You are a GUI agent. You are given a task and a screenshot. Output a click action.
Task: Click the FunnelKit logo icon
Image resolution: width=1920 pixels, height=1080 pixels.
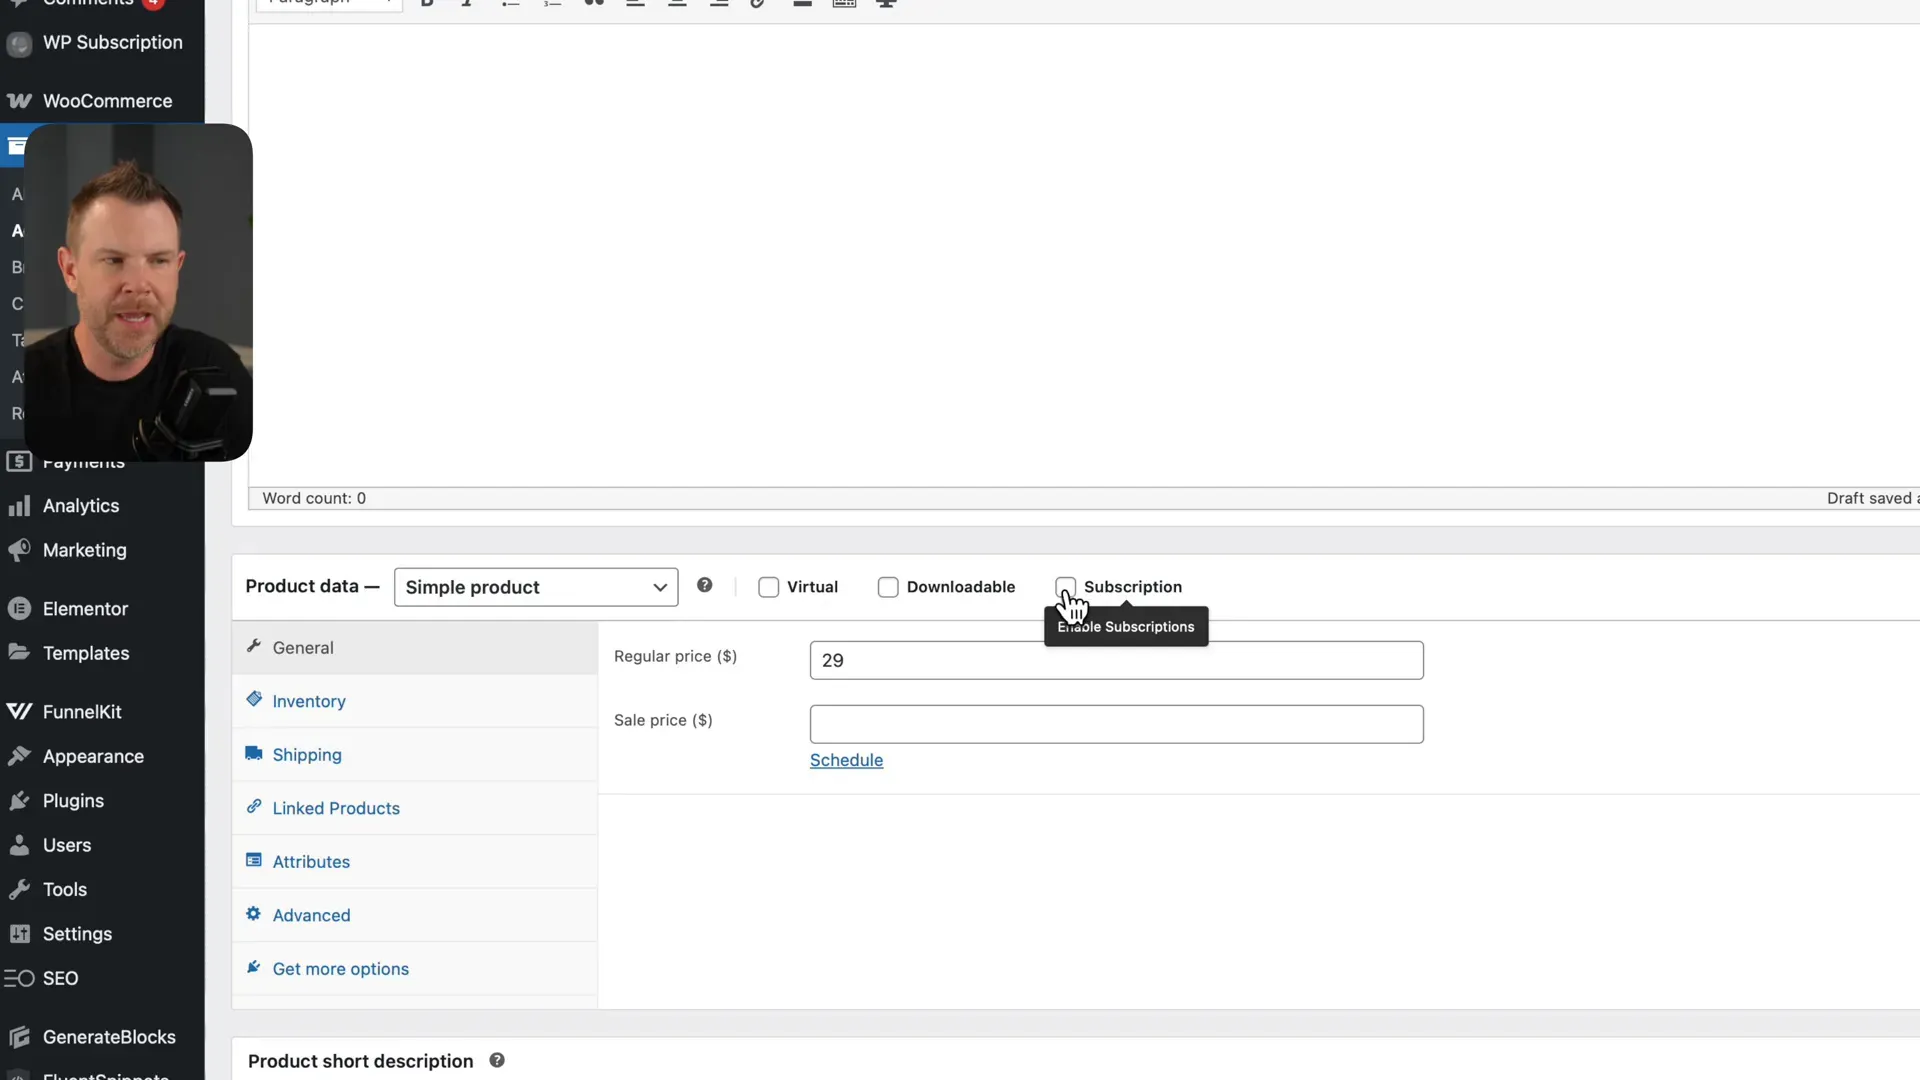(x=19, y=712)
